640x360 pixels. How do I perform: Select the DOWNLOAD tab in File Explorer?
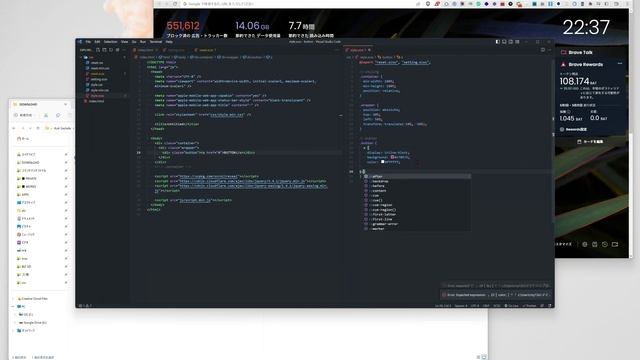[x=39, y=104]
